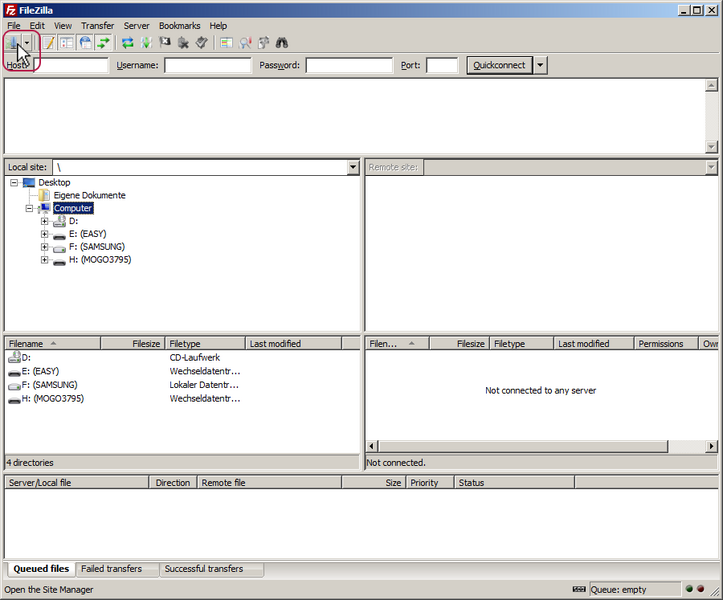Click the queue Priority column header
723x600 pixels.
[x=430, y=483]
